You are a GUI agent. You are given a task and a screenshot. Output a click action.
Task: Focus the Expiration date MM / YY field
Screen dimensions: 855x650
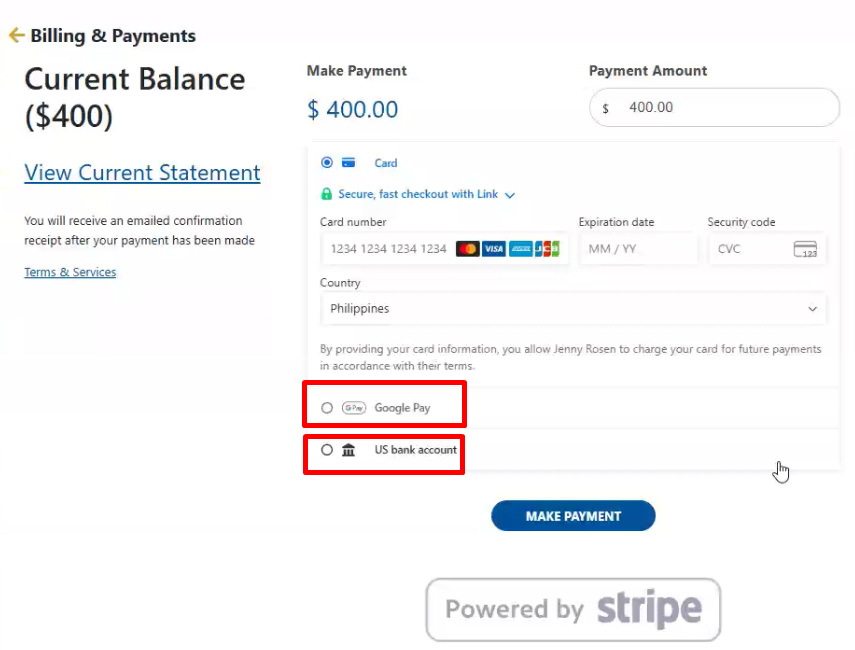[637, 249]
